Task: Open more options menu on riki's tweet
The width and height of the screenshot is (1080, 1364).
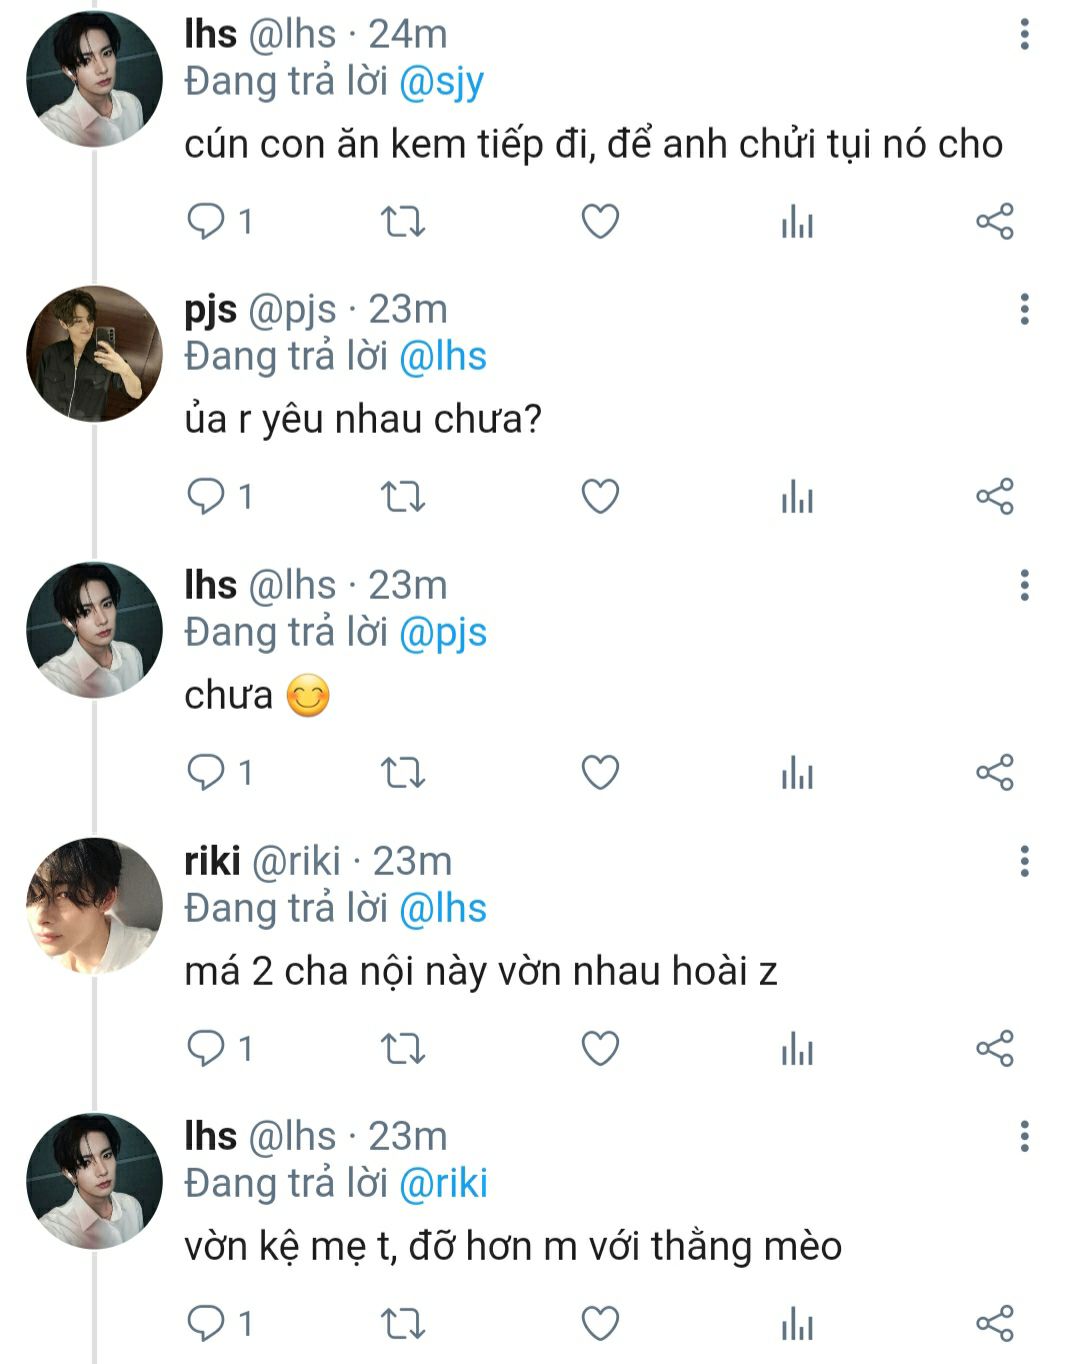Action: 1024,861
